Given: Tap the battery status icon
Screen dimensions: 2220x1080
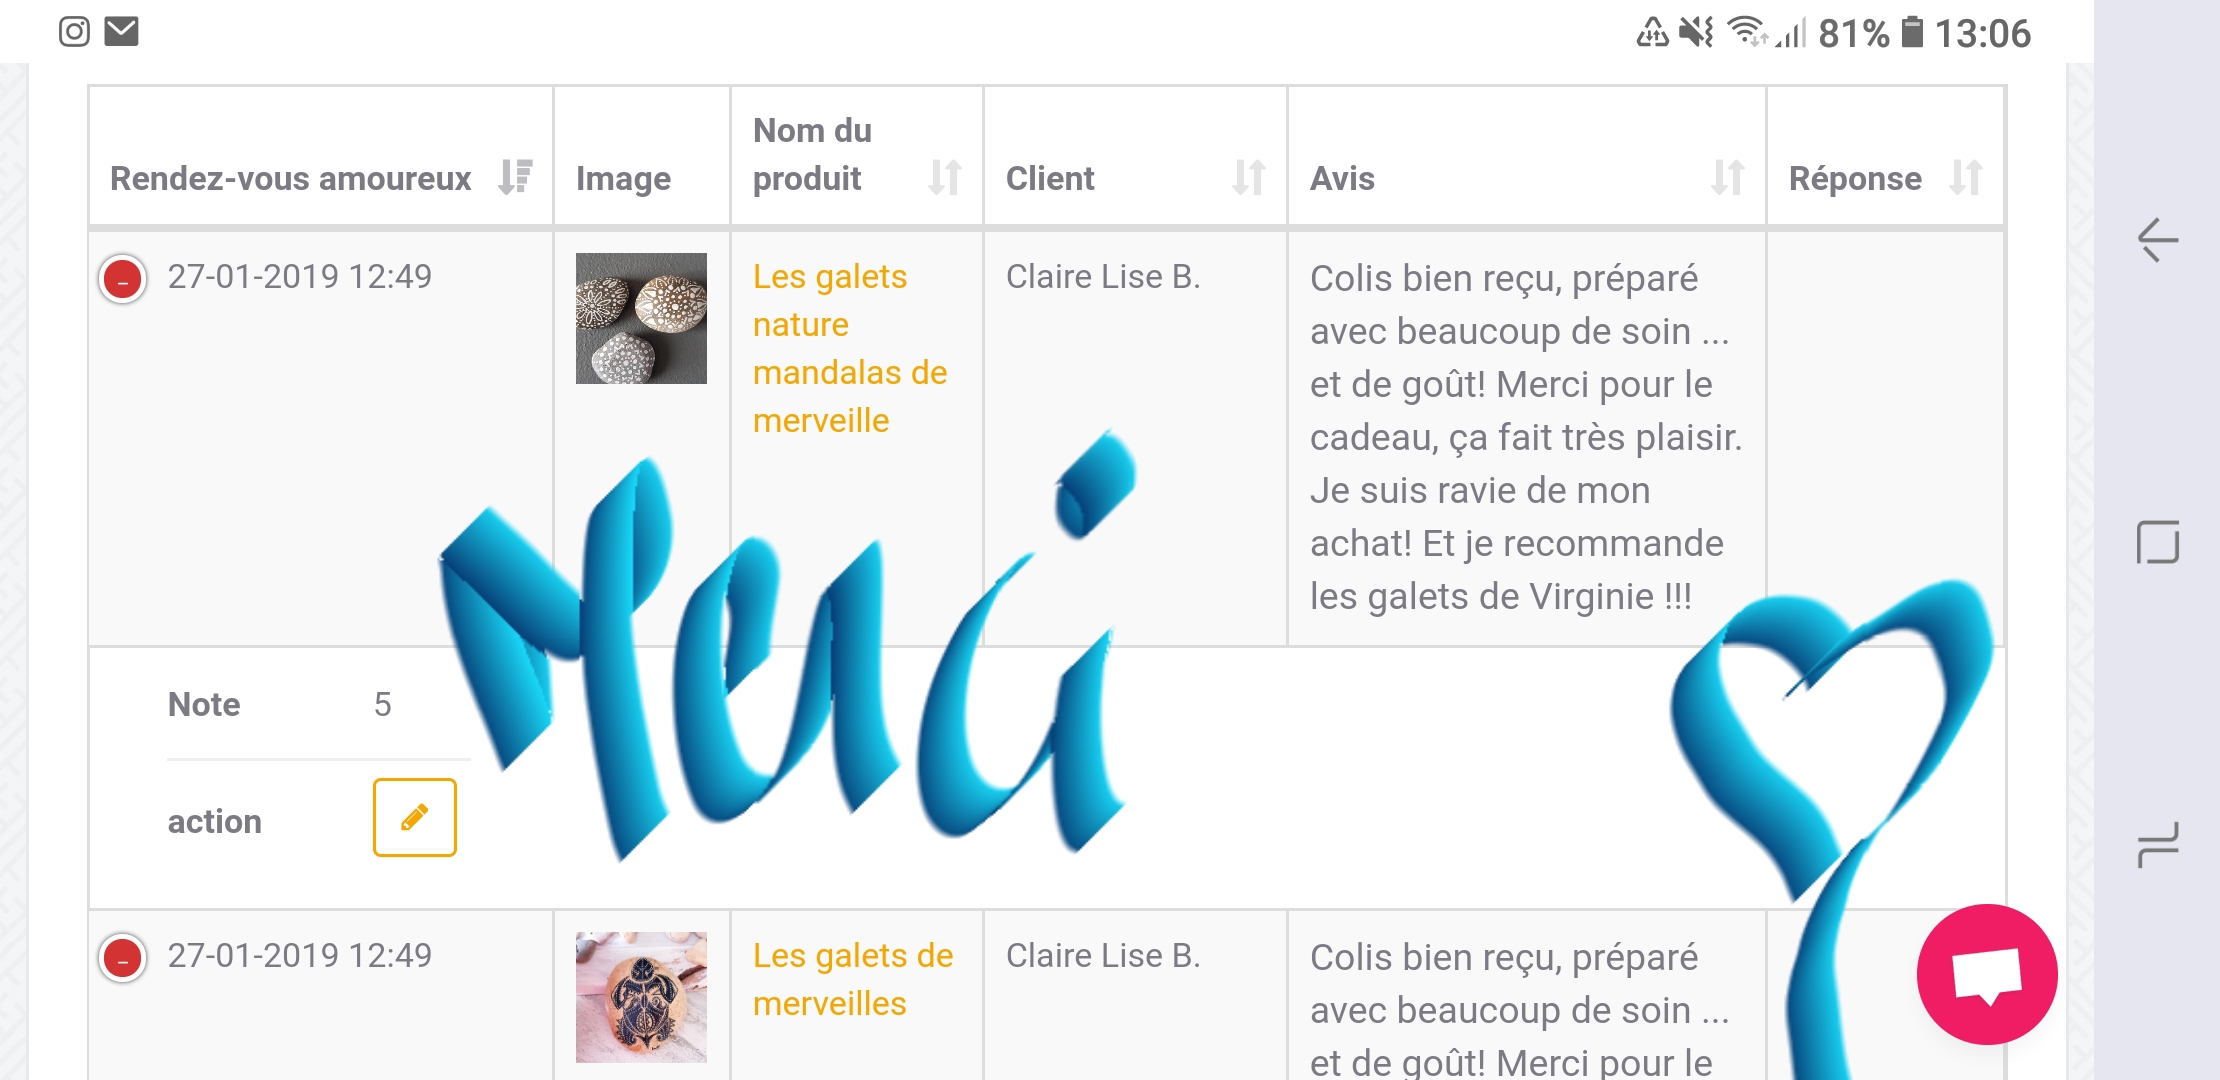Looking at the screenshot, I should click(x=1911, y=32).
